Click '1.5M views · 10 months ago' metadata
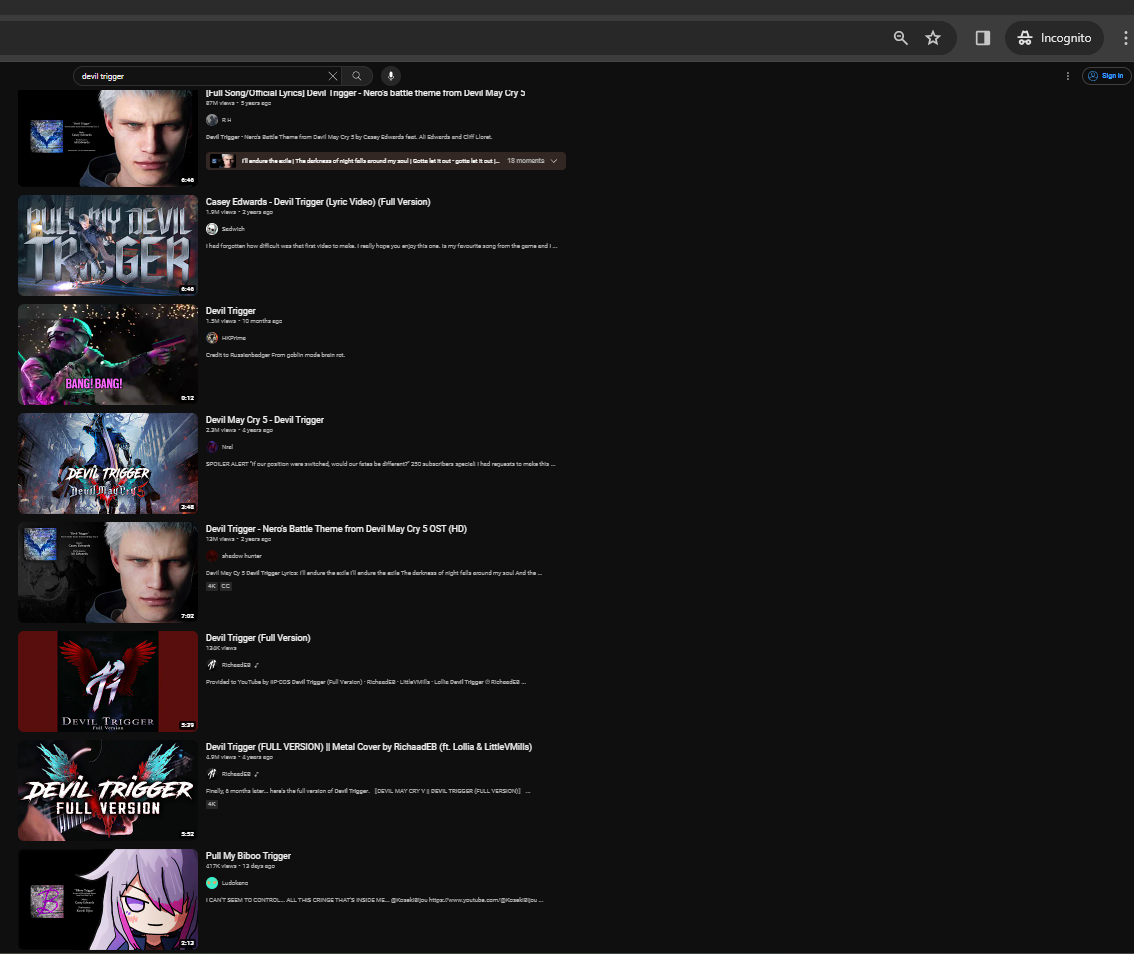Viewport: 1134px width, 954px height. pos(244,321)
